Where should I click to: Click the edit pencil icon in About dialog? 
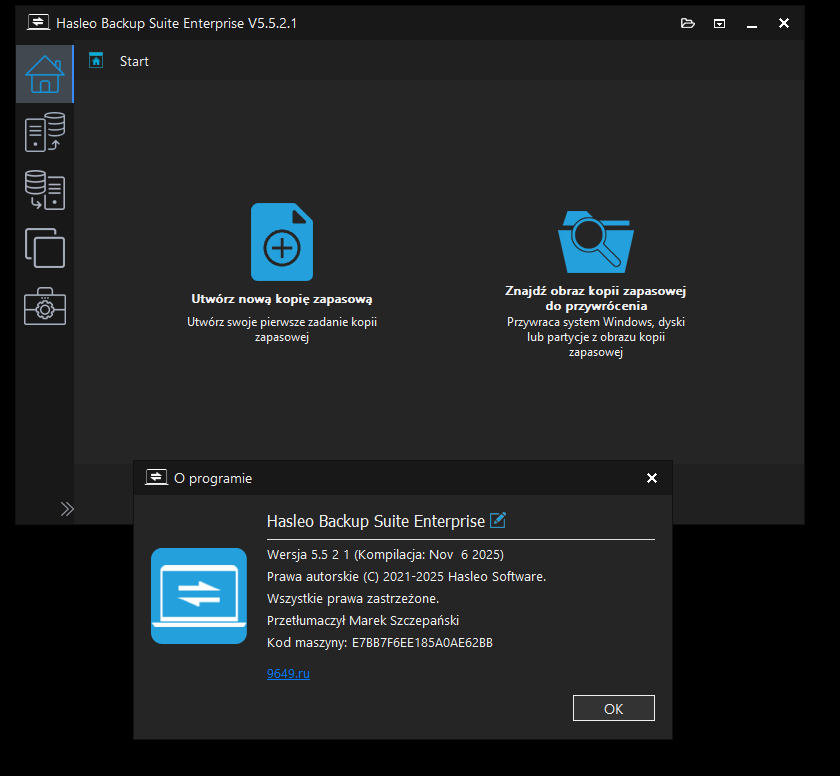pyautogui.click(x=498, y=520)
